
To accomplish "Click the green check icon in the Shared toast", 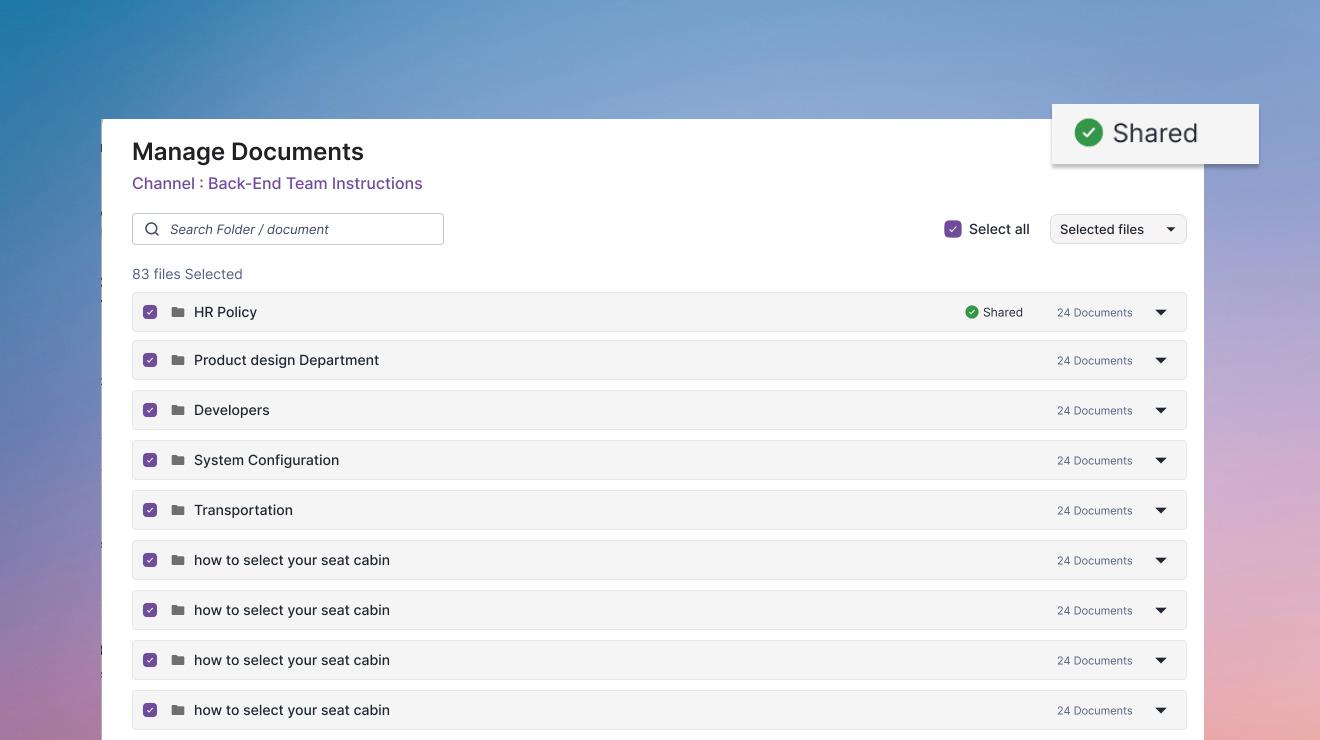I will tap(1088, 133).
